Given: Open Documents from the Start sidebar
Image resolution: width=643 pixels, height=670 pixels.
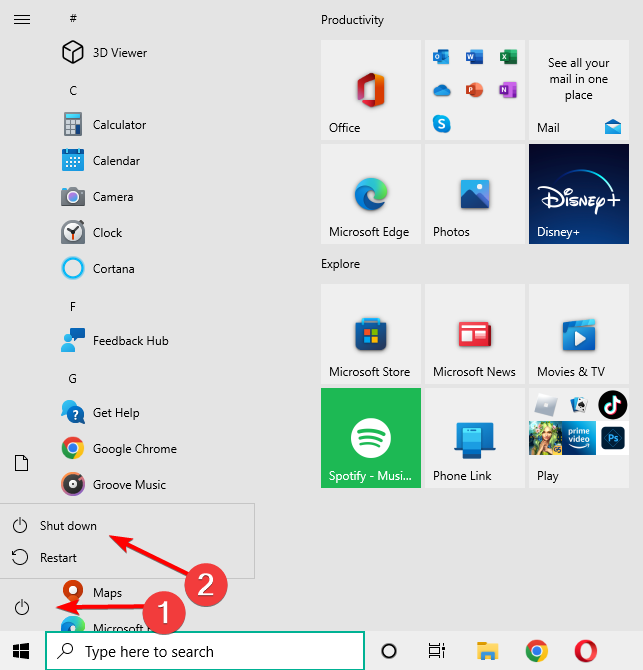Looking at the screenshot, I should pos(22,463).
